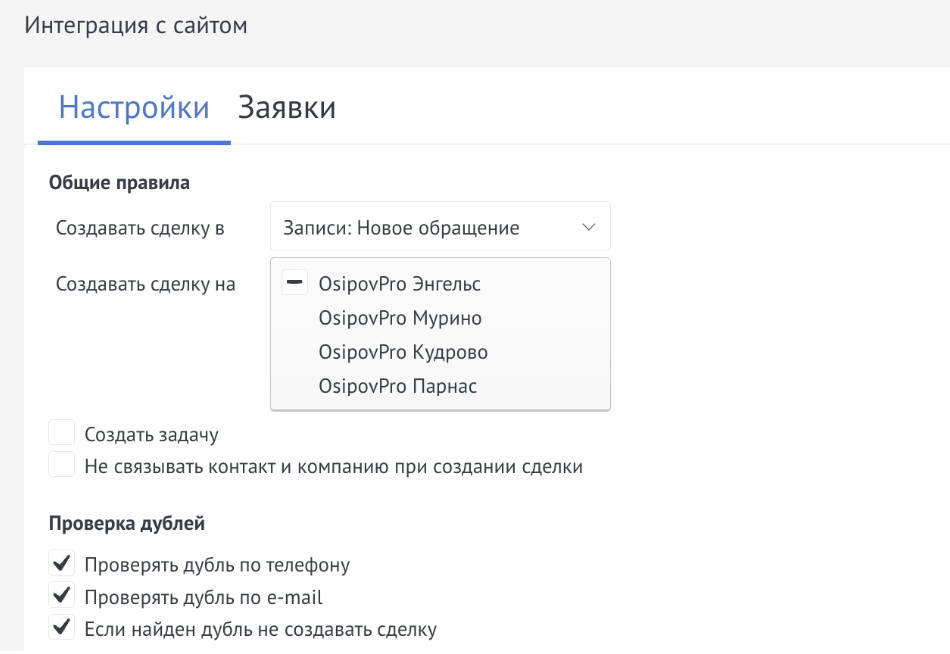Screen dimensions: 950x654
Task: Click the Проверять дубль по телефону label
Action: tap(217, 565)
